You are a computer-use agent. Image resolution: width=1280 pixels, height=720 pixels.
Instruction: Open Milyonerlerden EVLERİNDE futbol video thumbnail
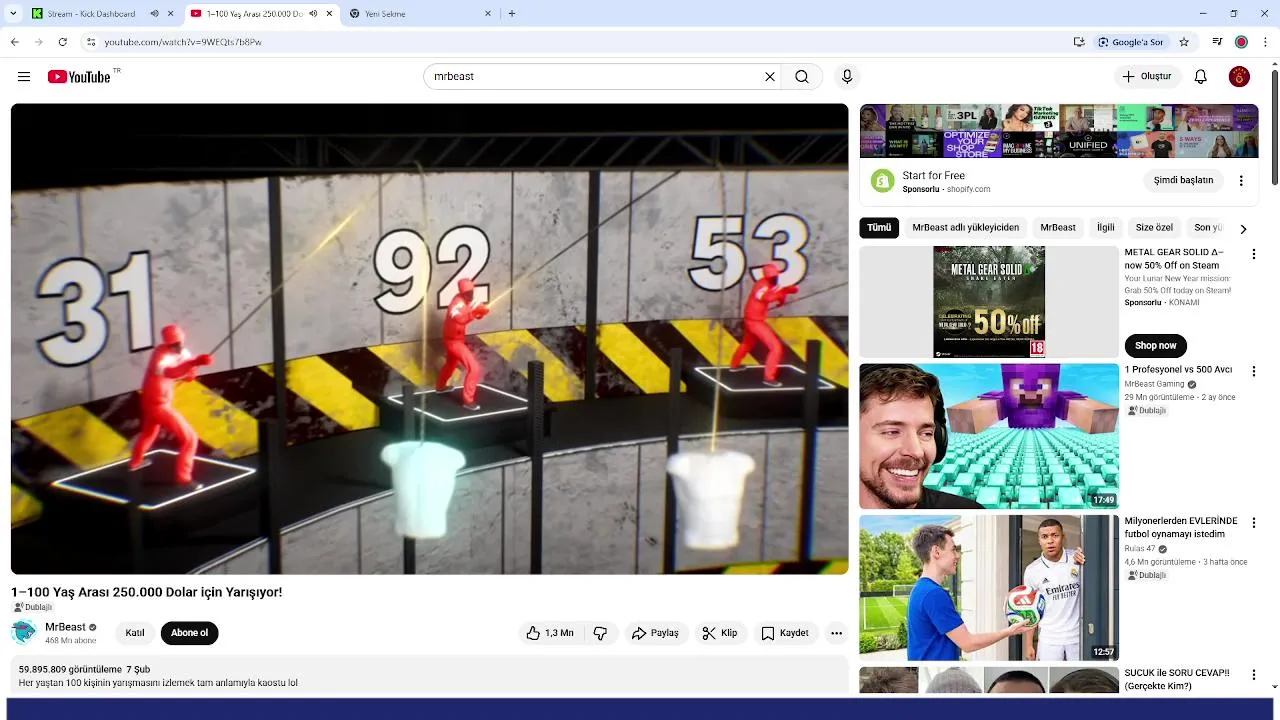pos(989,588)
